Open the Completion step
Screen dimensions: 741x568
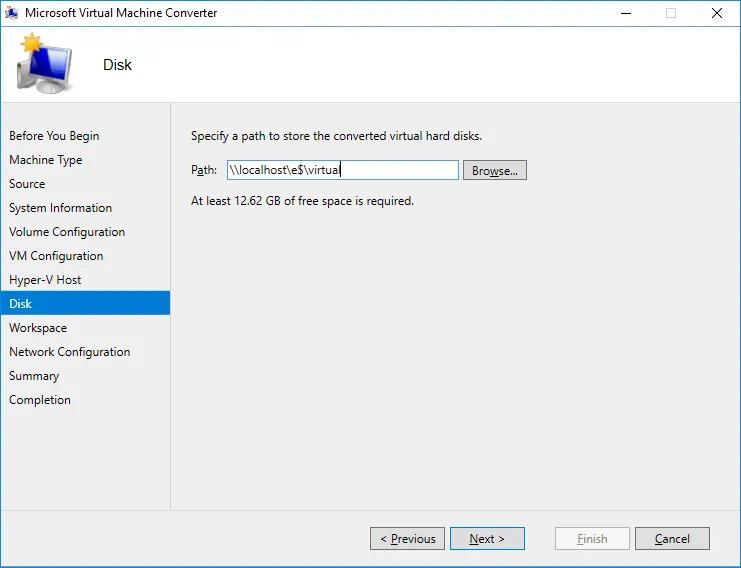point(40,400)
